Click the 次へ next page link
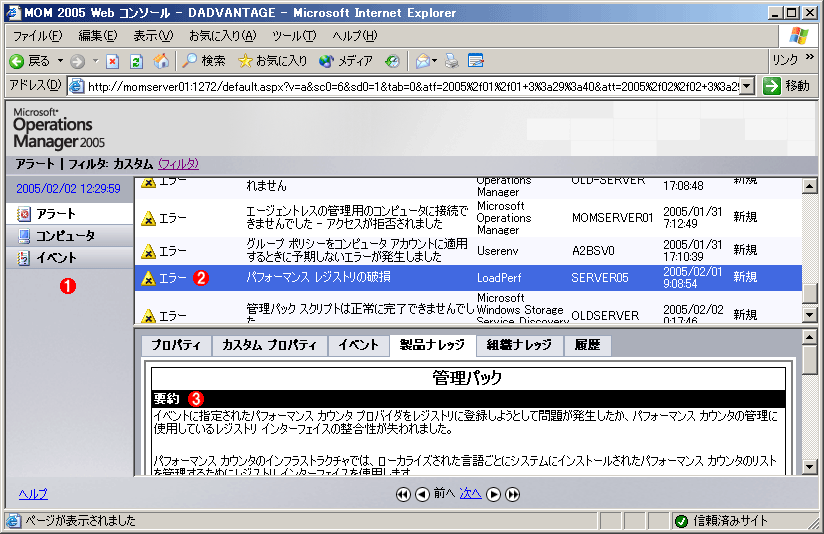This screenshot has height=534, width=824. click(470, 494)
